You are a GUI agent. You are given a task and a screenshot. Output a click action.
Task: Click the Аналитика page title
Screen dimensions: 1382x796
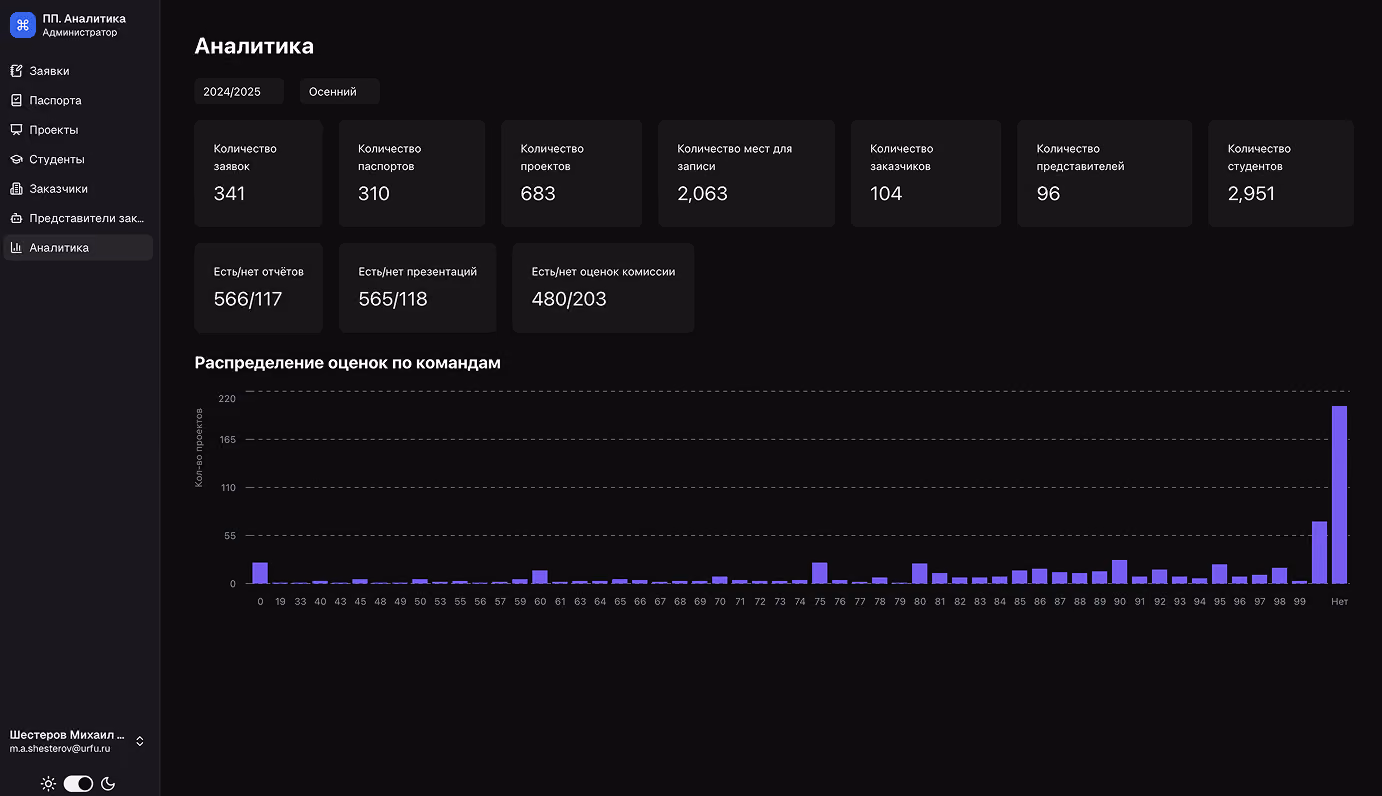pyautogui.click(x=254, y=46)
